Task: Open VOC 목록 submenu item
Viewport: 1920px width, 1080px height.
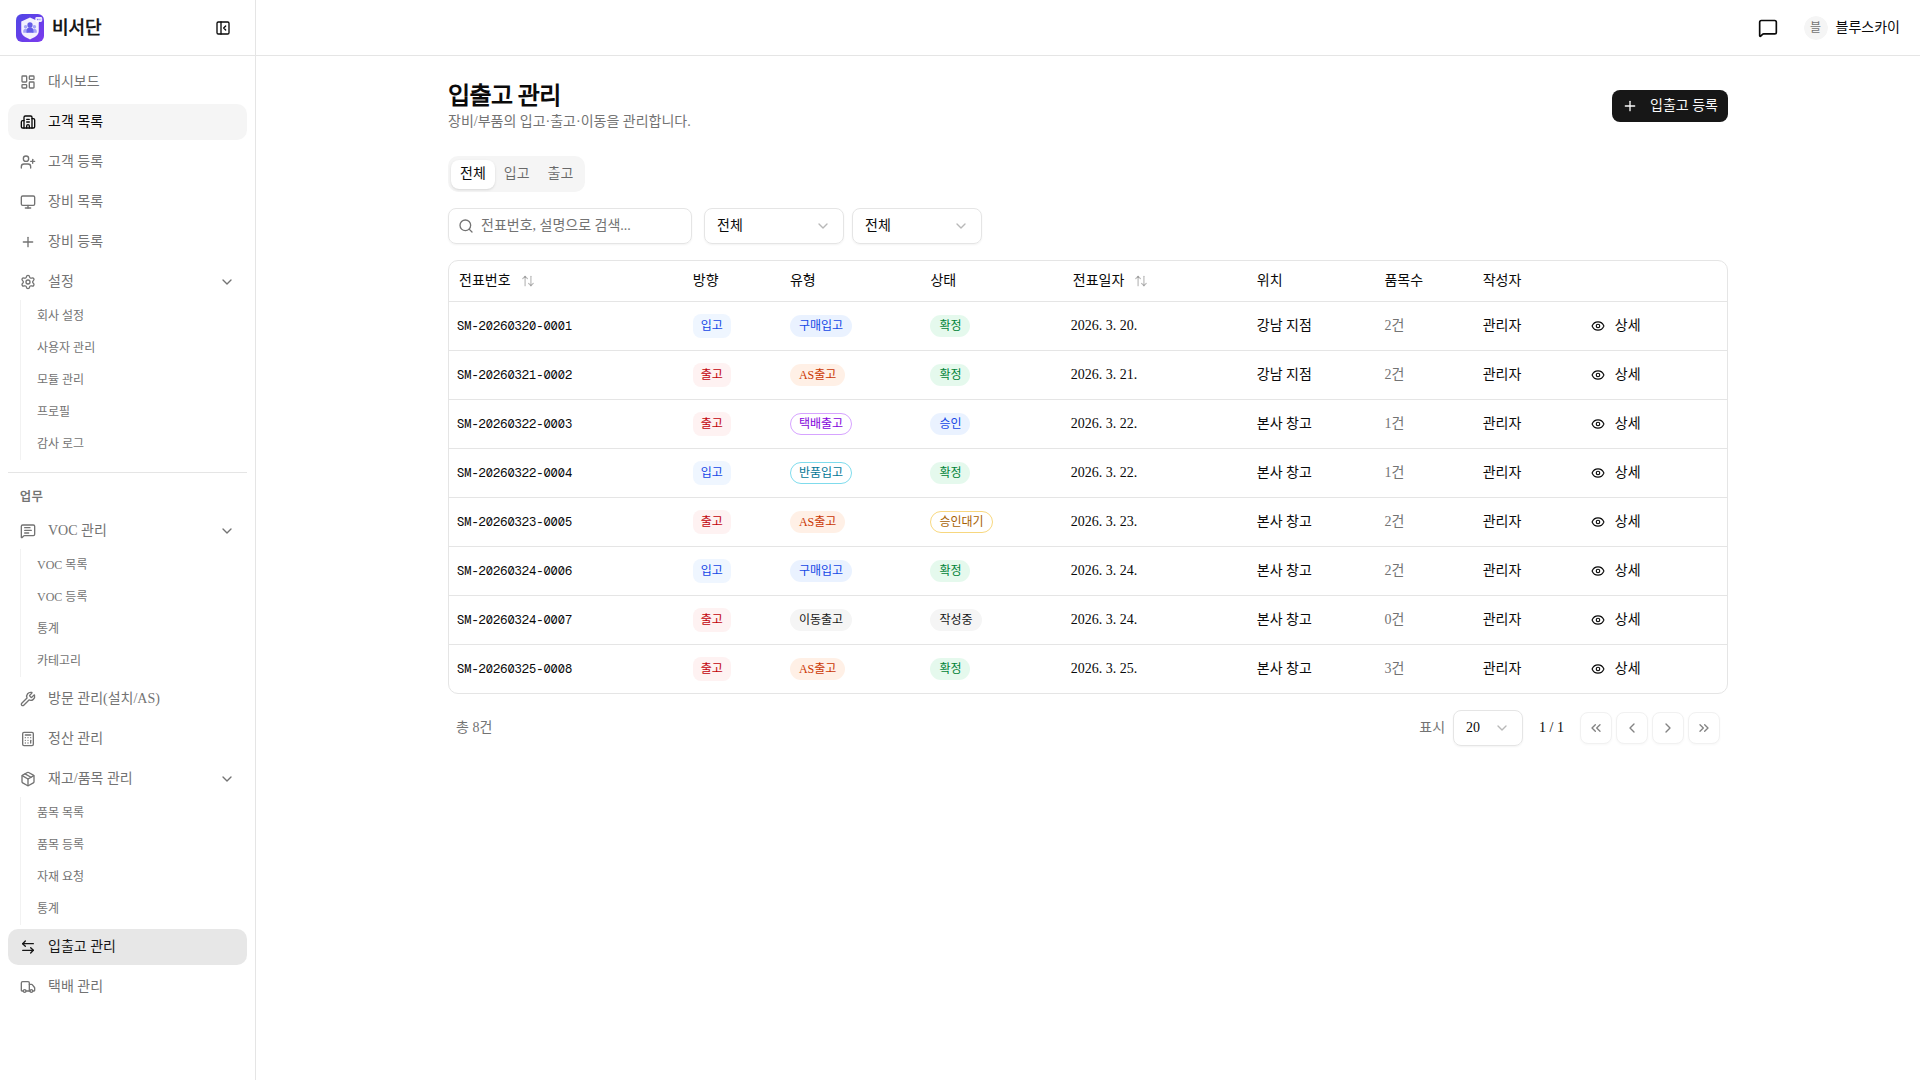Action: (62, 565)
